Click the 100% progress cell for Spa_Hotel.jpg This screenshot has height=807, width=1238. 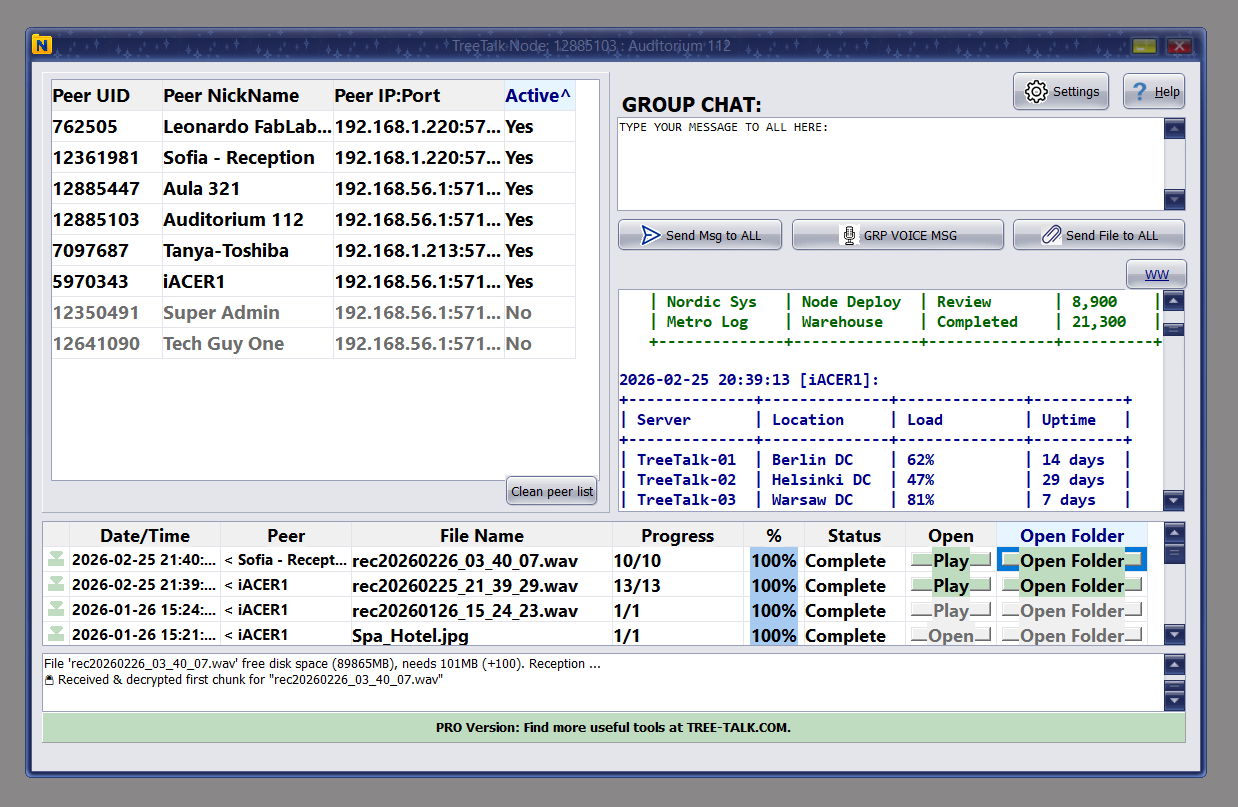pyautogui.click(x=774, y=635)
